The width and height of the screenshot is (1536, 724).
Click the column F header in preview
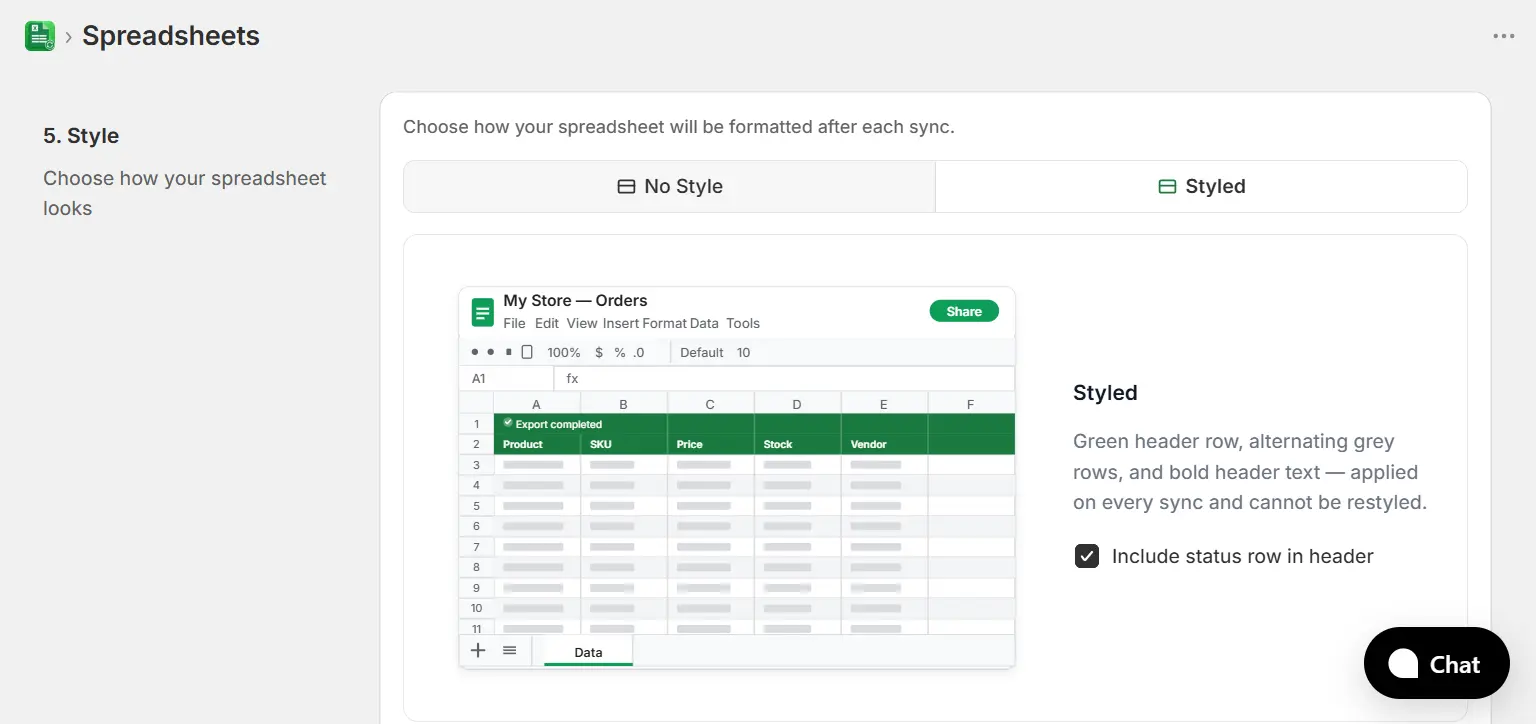(x=971, y=404)
